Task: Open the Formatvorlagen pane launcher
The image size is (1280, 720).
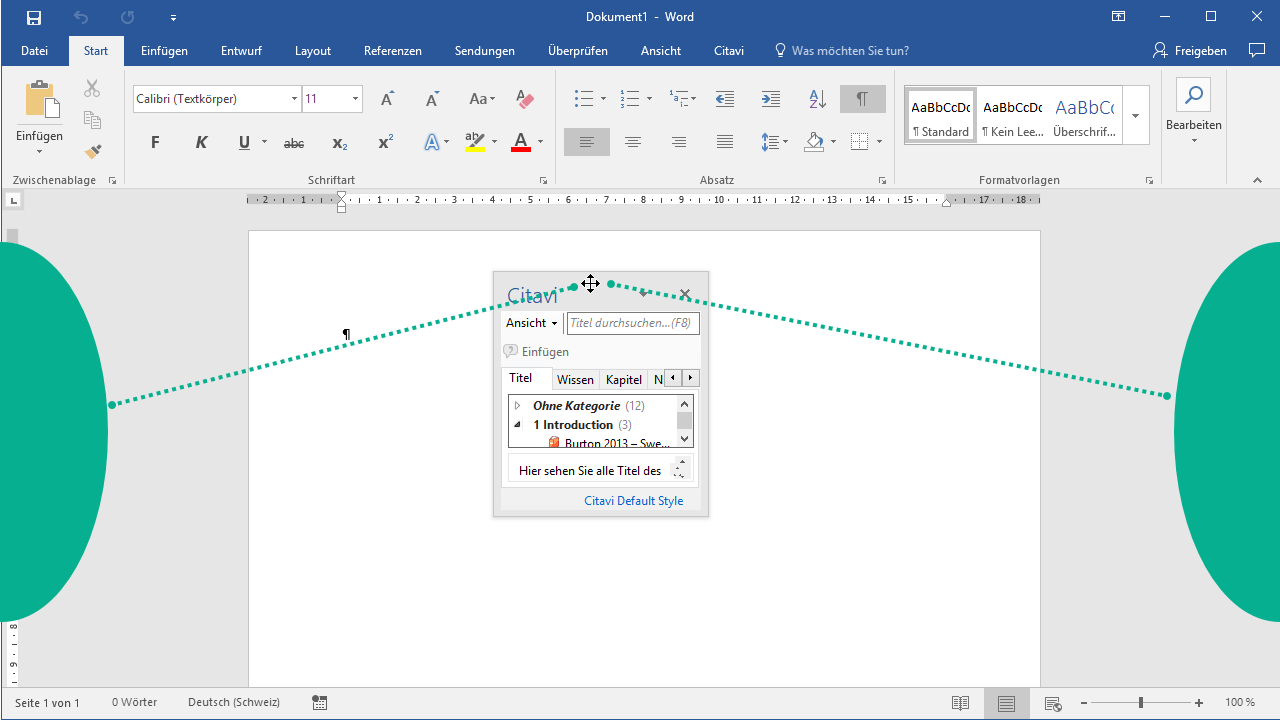Action: click(x=1149, y=181)
